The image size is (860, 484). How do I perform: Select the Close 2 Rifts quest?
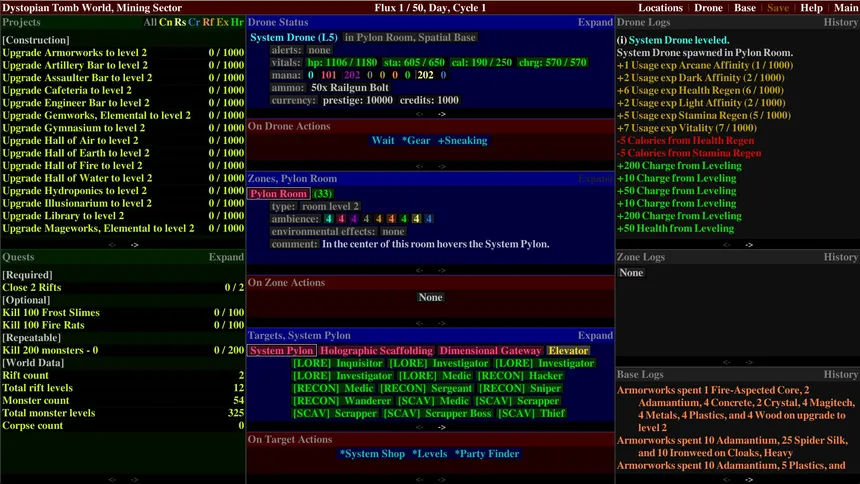coord(123,288)
